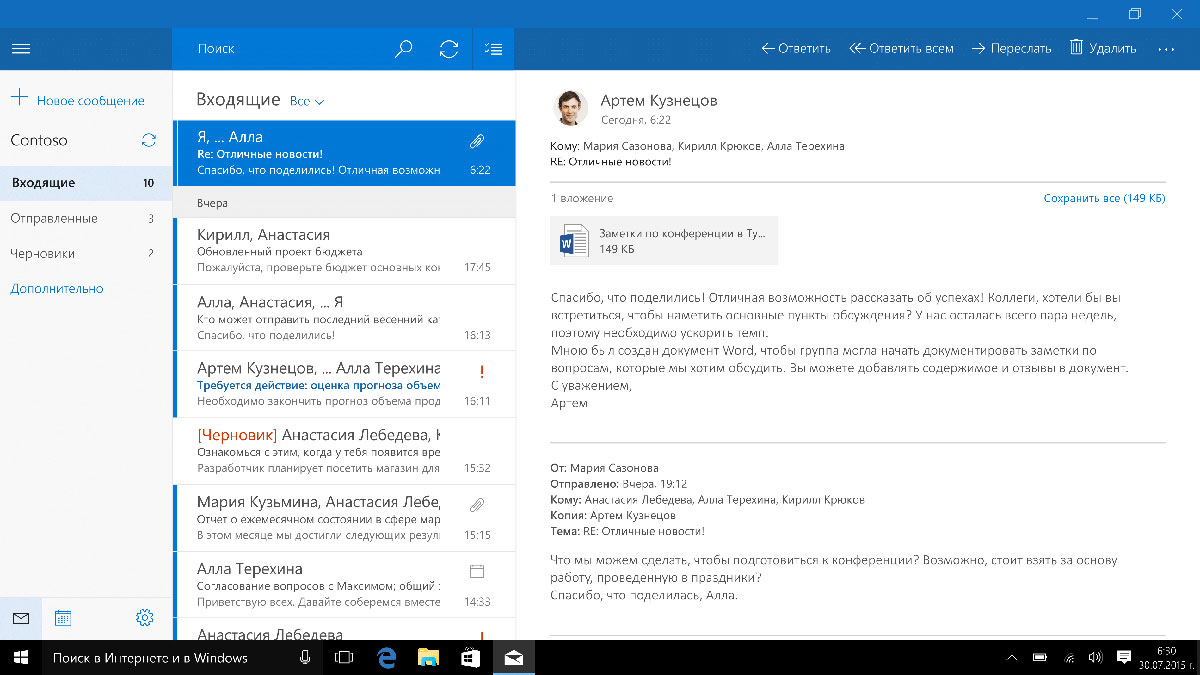The width and height of the screenshot is (1200, 675).
Task: Focus the taskbar search box
Action: point(162,657)
